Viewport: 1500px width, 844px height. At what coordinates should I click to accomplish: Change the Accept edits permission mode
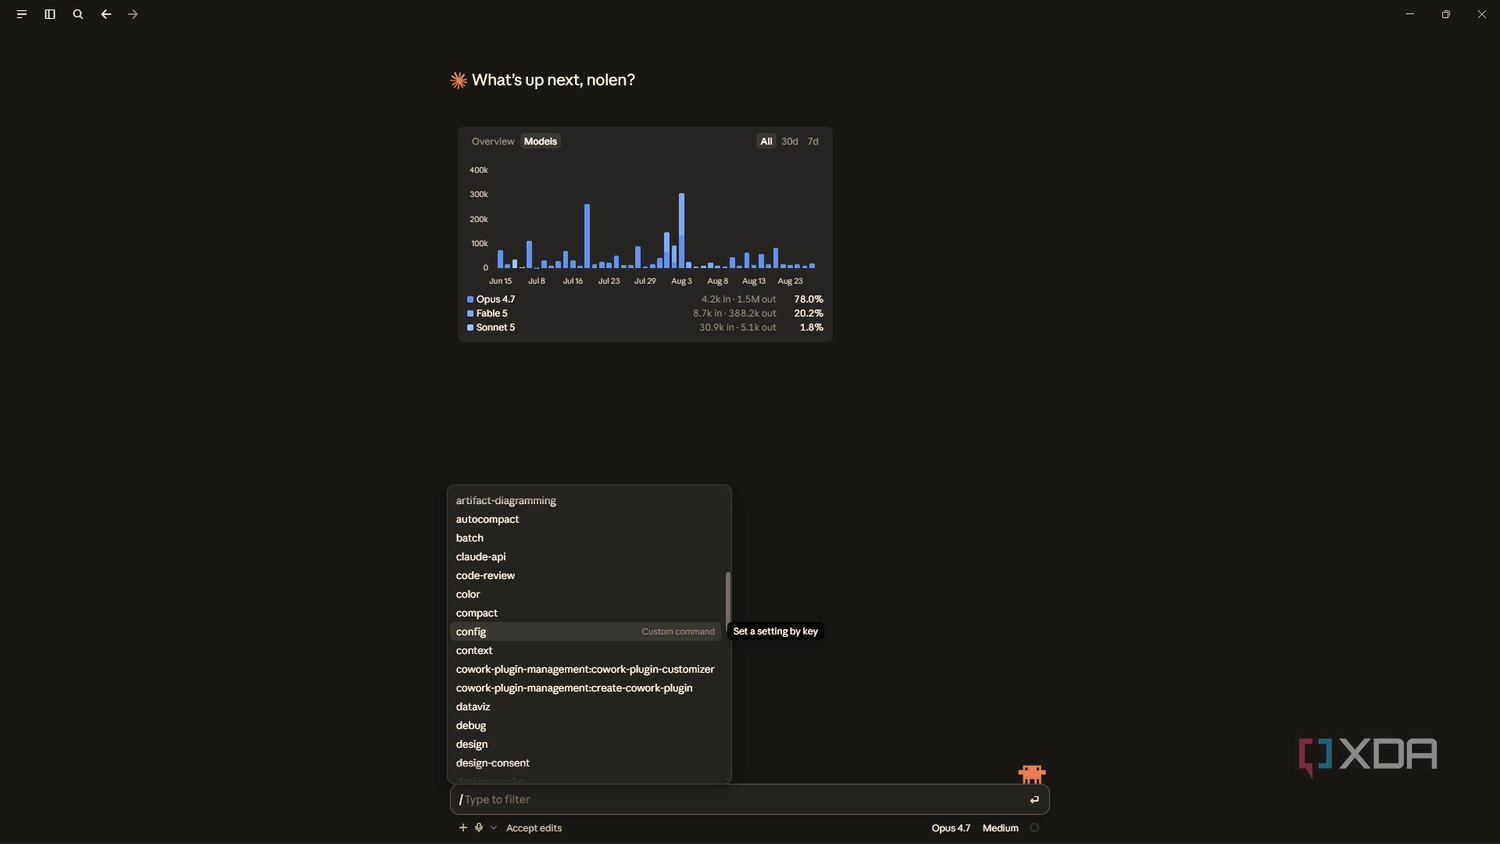pos(534,828)
